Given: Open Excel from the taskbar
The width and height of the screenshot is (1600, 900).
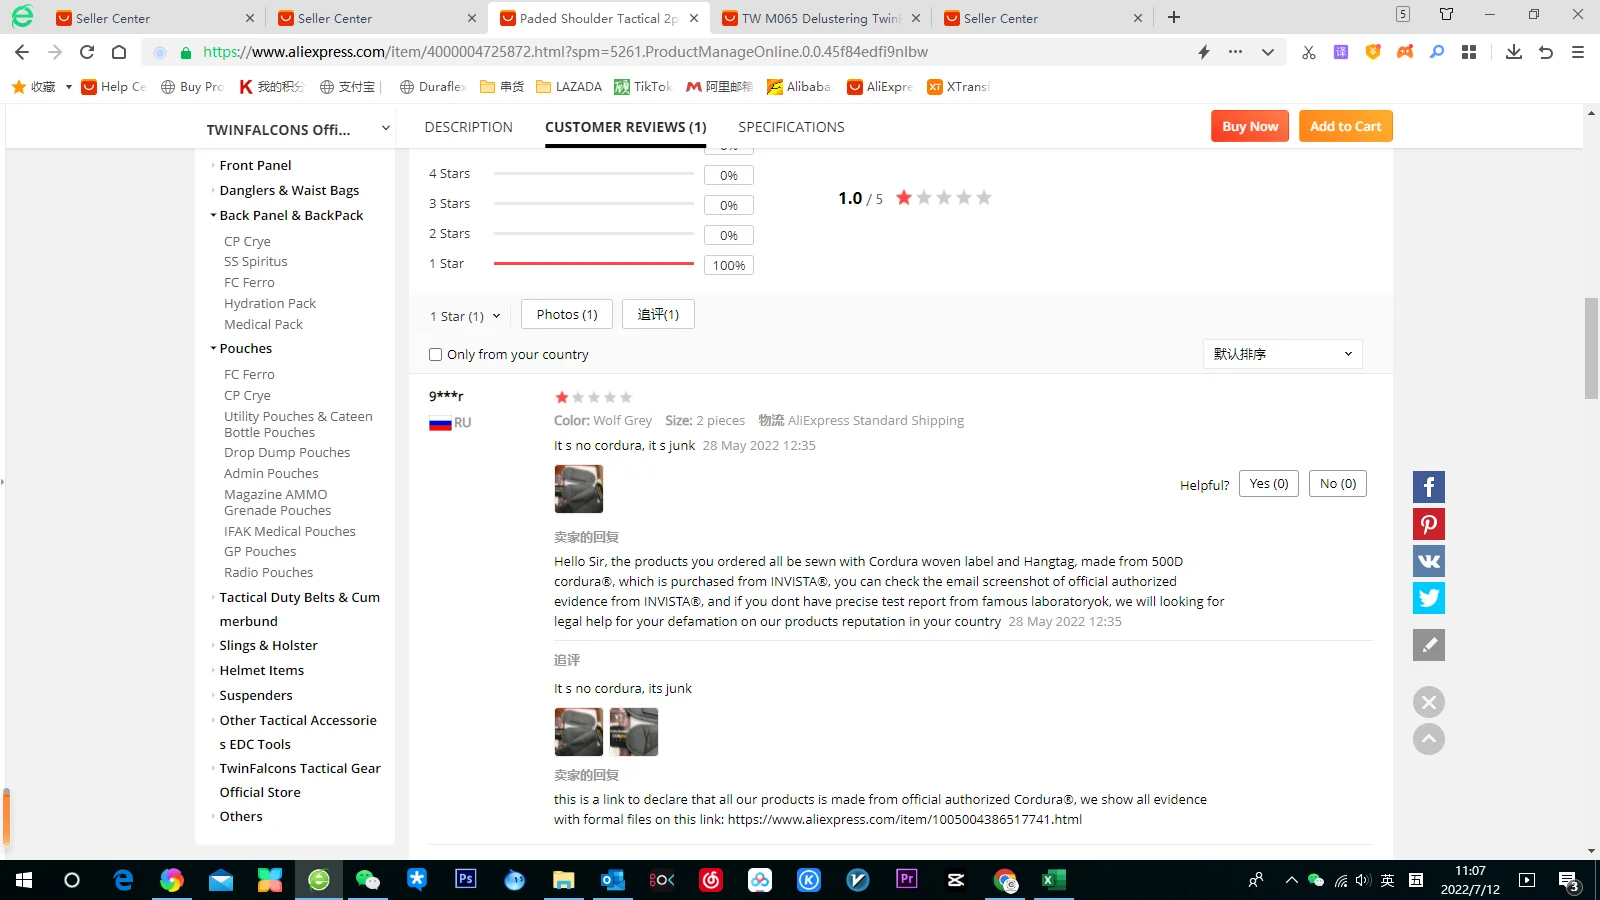Looking at the screenshot, I should click(x=1054, y=880).
